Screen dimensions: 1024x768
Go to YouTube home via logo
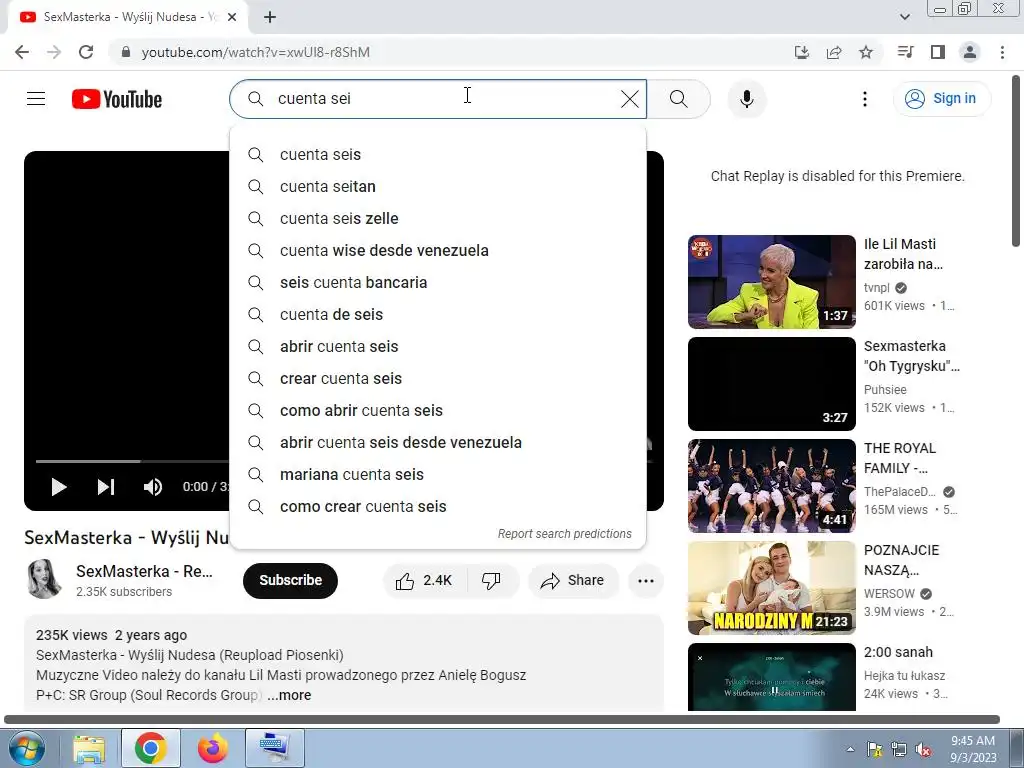coord(117,99)
